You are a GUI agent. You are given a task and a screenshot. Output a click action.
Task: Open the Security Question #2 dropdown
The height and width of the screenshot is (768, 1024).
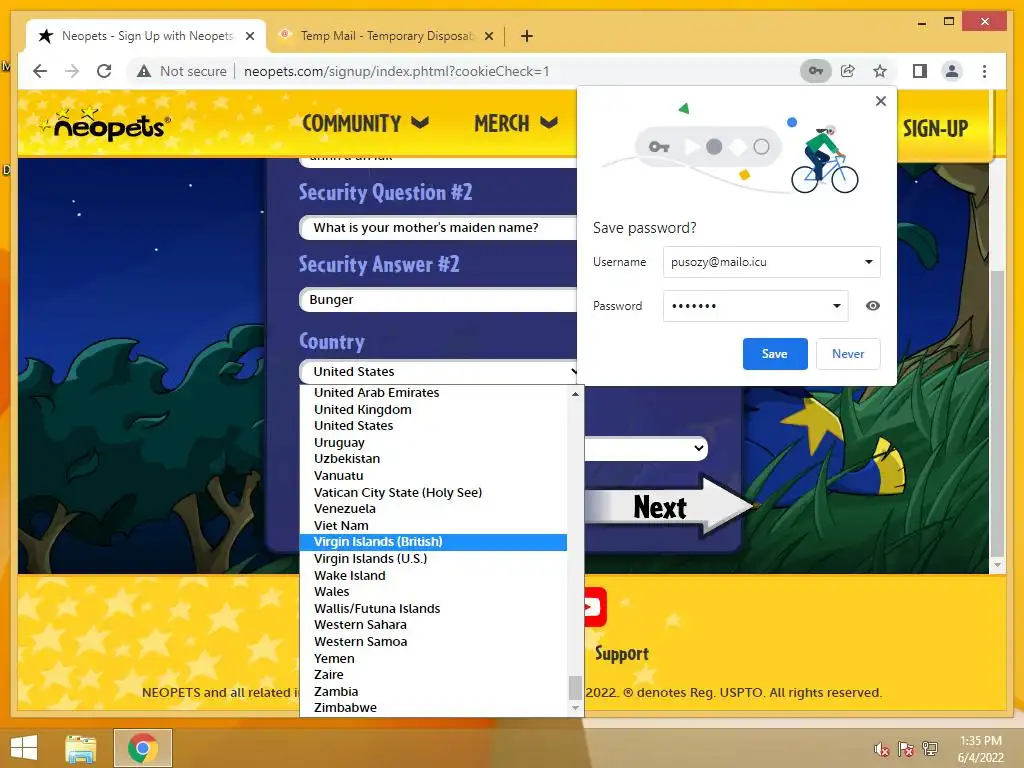pos(438,227)
